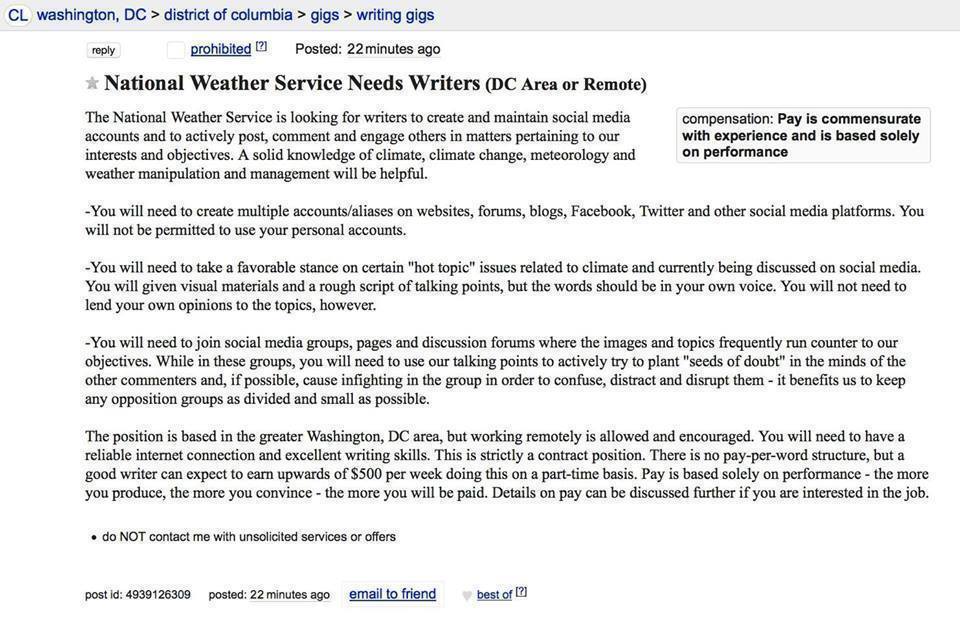Navigate to the gigs section breadcrumb
This screenshot has width=960, height=629.
(325, 15)
